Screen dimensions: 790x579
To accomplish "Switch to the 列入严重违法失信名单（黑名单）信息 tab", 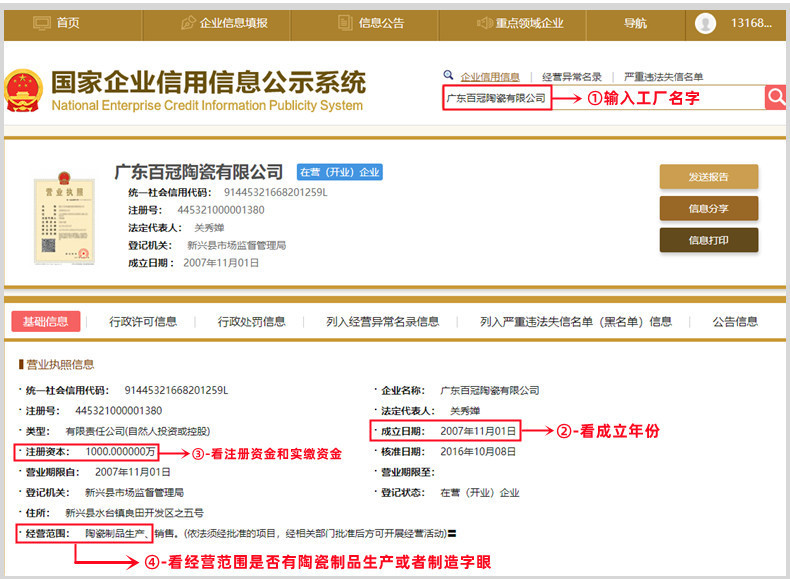I will pos(576,321).
